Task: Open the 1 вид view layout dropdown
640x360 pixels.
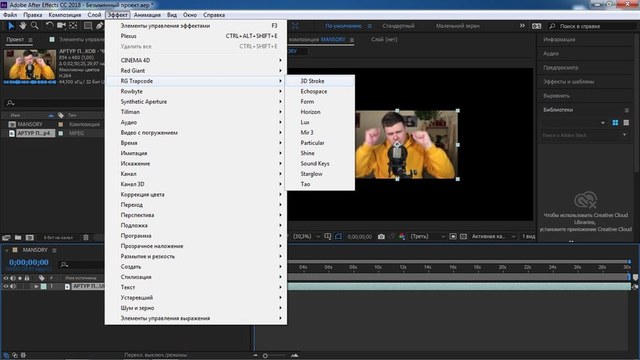Action: [528, 236]
